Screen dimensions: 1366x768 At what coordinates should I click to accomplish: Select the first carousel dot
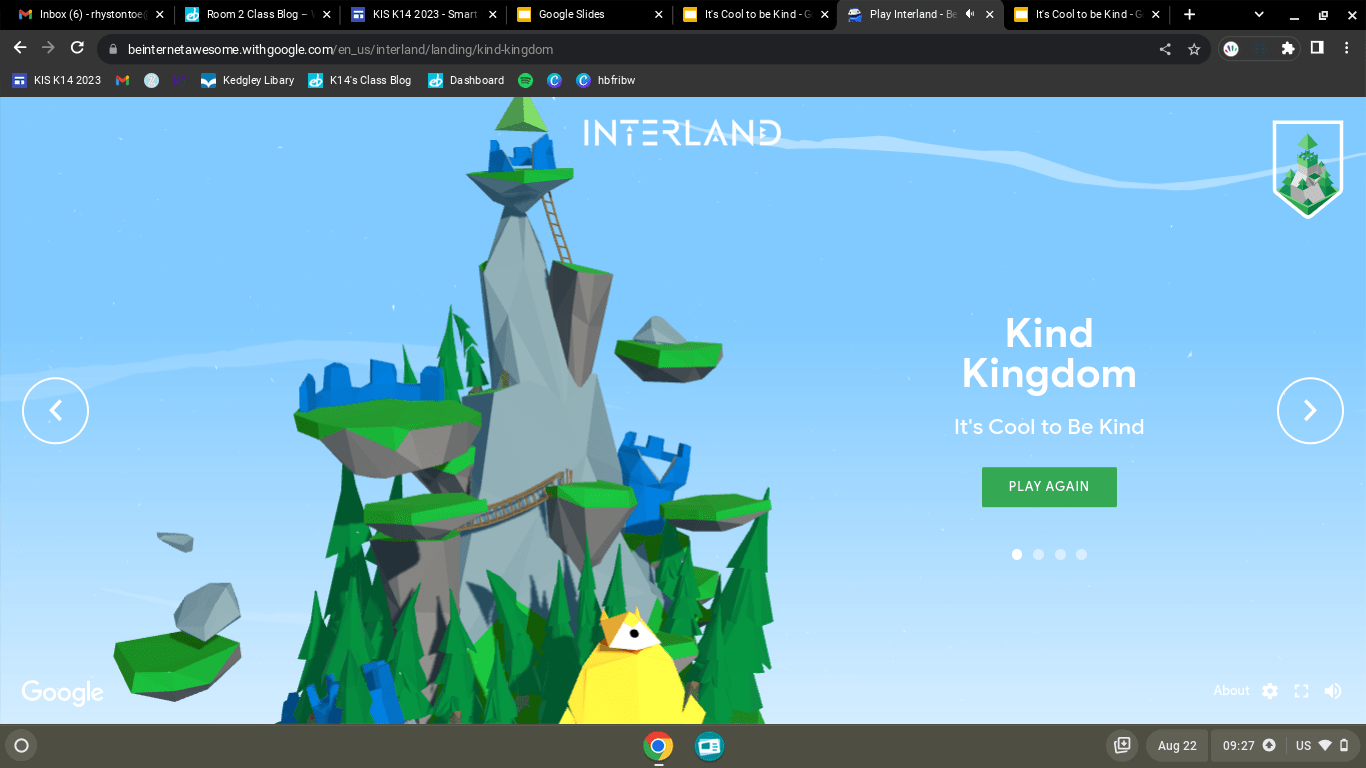tap(1017, 554)
